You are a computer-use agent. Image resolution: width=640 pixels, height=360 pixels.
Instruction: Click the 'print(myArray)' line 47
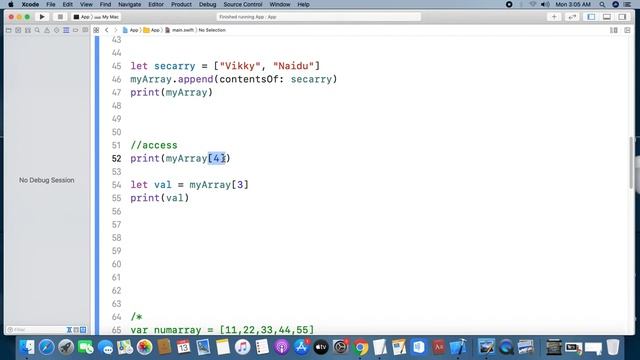[171, 92]
